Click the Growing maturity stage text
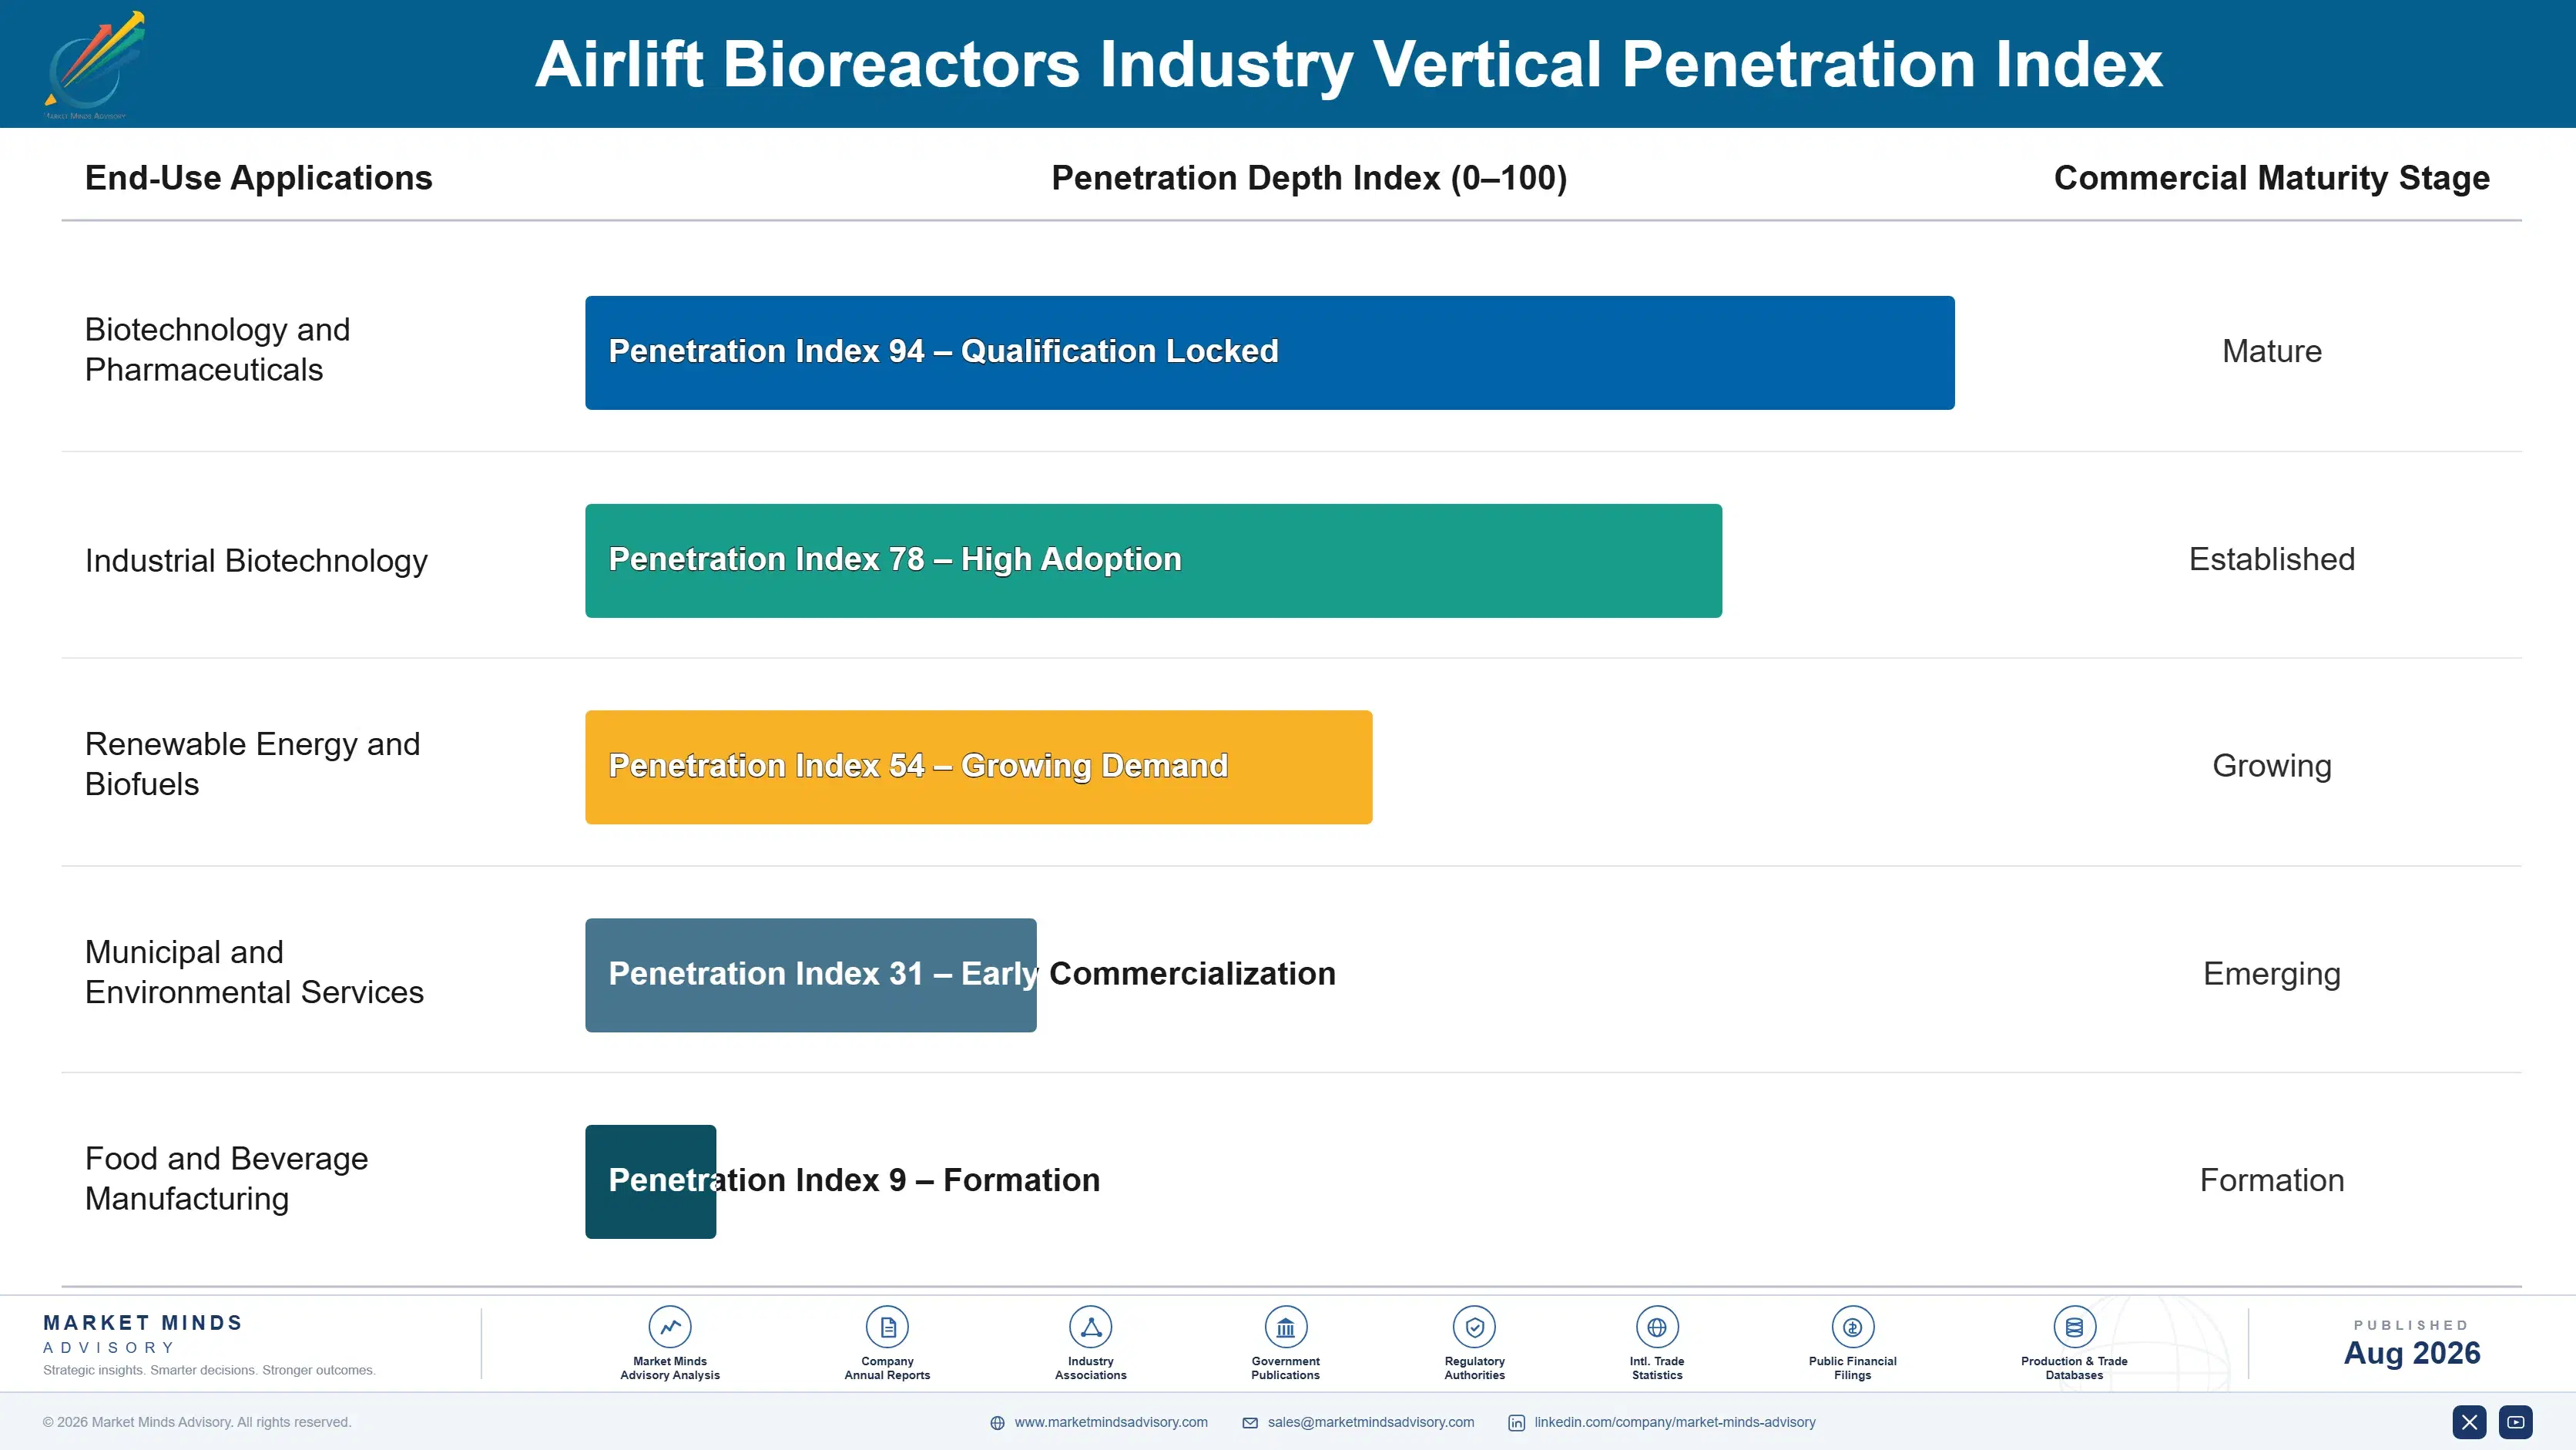The width and height of the screenshot is (2576, 1450). coord(2272,766)
